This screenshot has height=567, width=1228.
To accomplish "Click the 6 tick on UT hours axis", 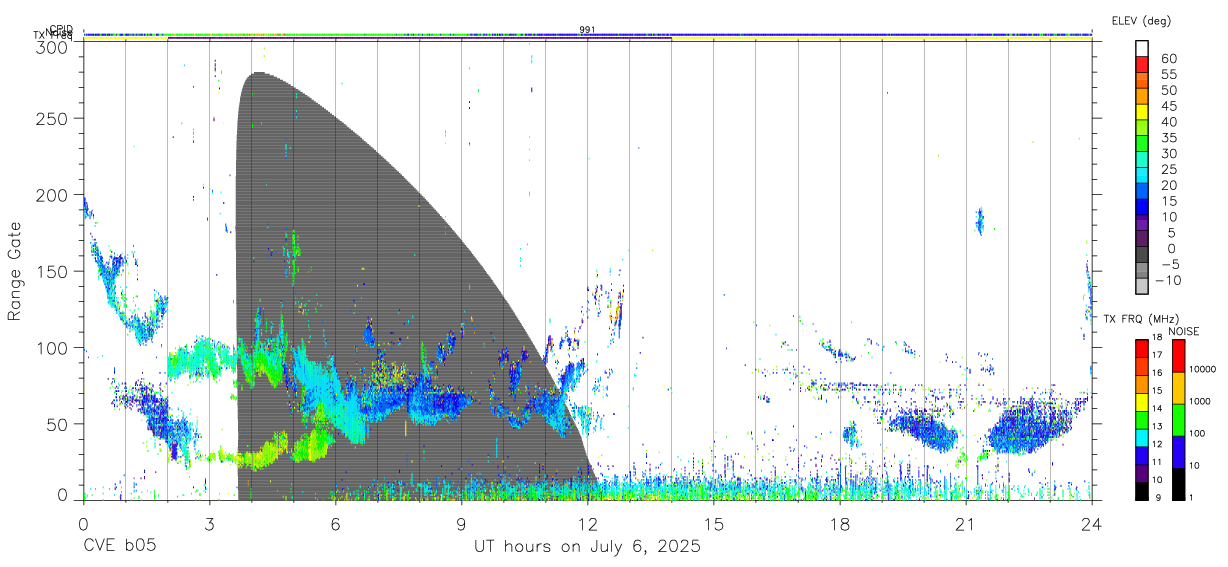I will [336, 524].
